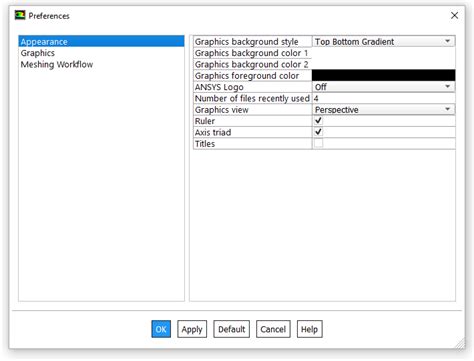Enable the Titles checkbox
The width and height of the screenshot is (474, 361).
318,143
